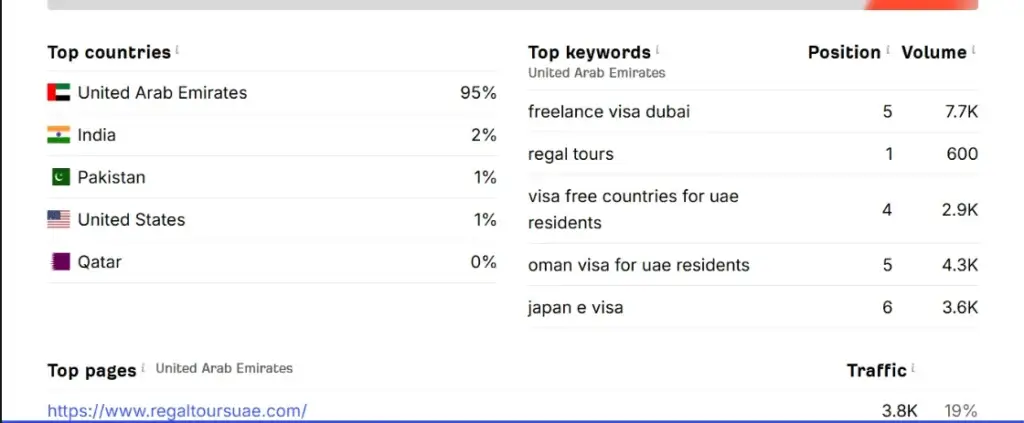Select the japan e visa keyword
This screenshot has width=1024, height=423.
(x=575, y=307)
